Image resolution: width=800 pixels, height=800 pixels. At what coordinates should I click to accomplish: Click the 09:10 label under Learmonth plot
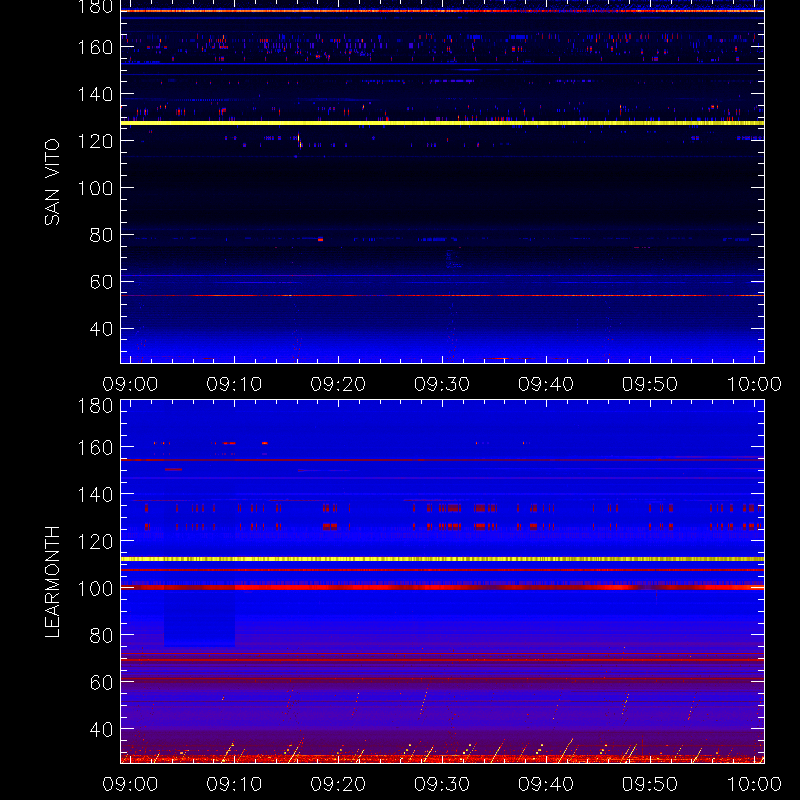click(234, 784)
